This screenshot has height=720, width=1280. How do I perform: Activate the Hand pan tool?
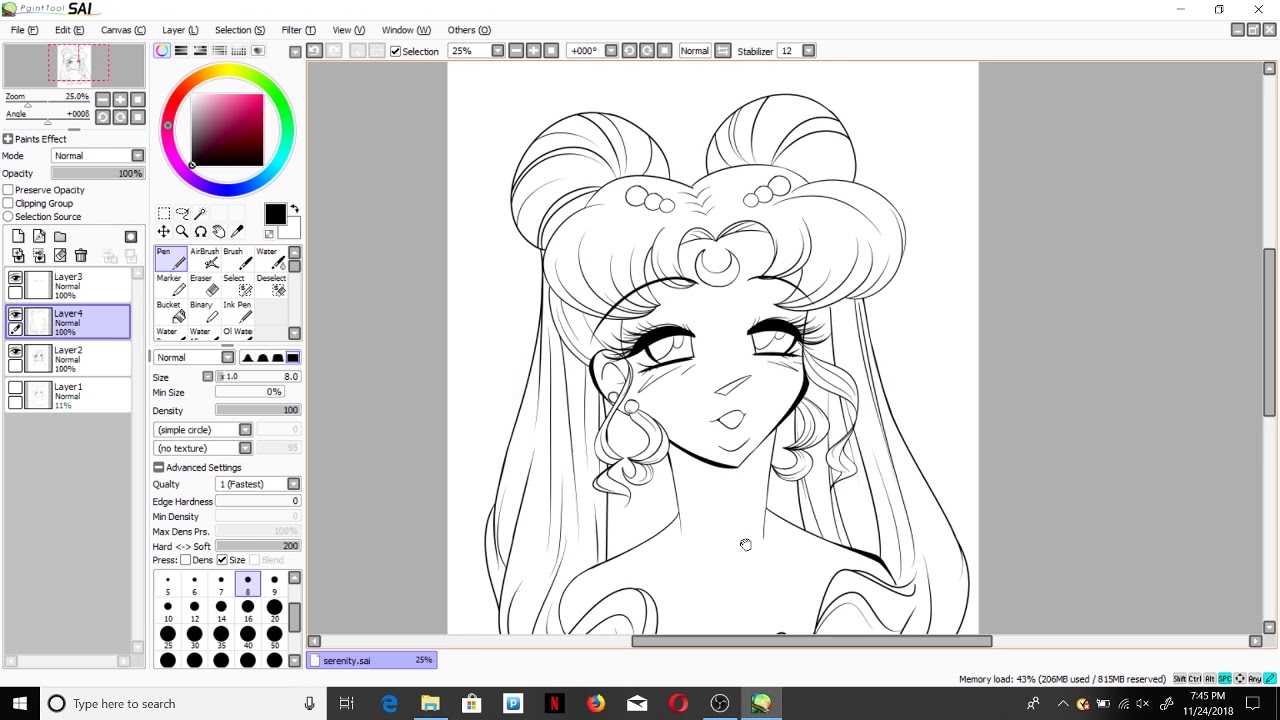(x=218, y=231)
